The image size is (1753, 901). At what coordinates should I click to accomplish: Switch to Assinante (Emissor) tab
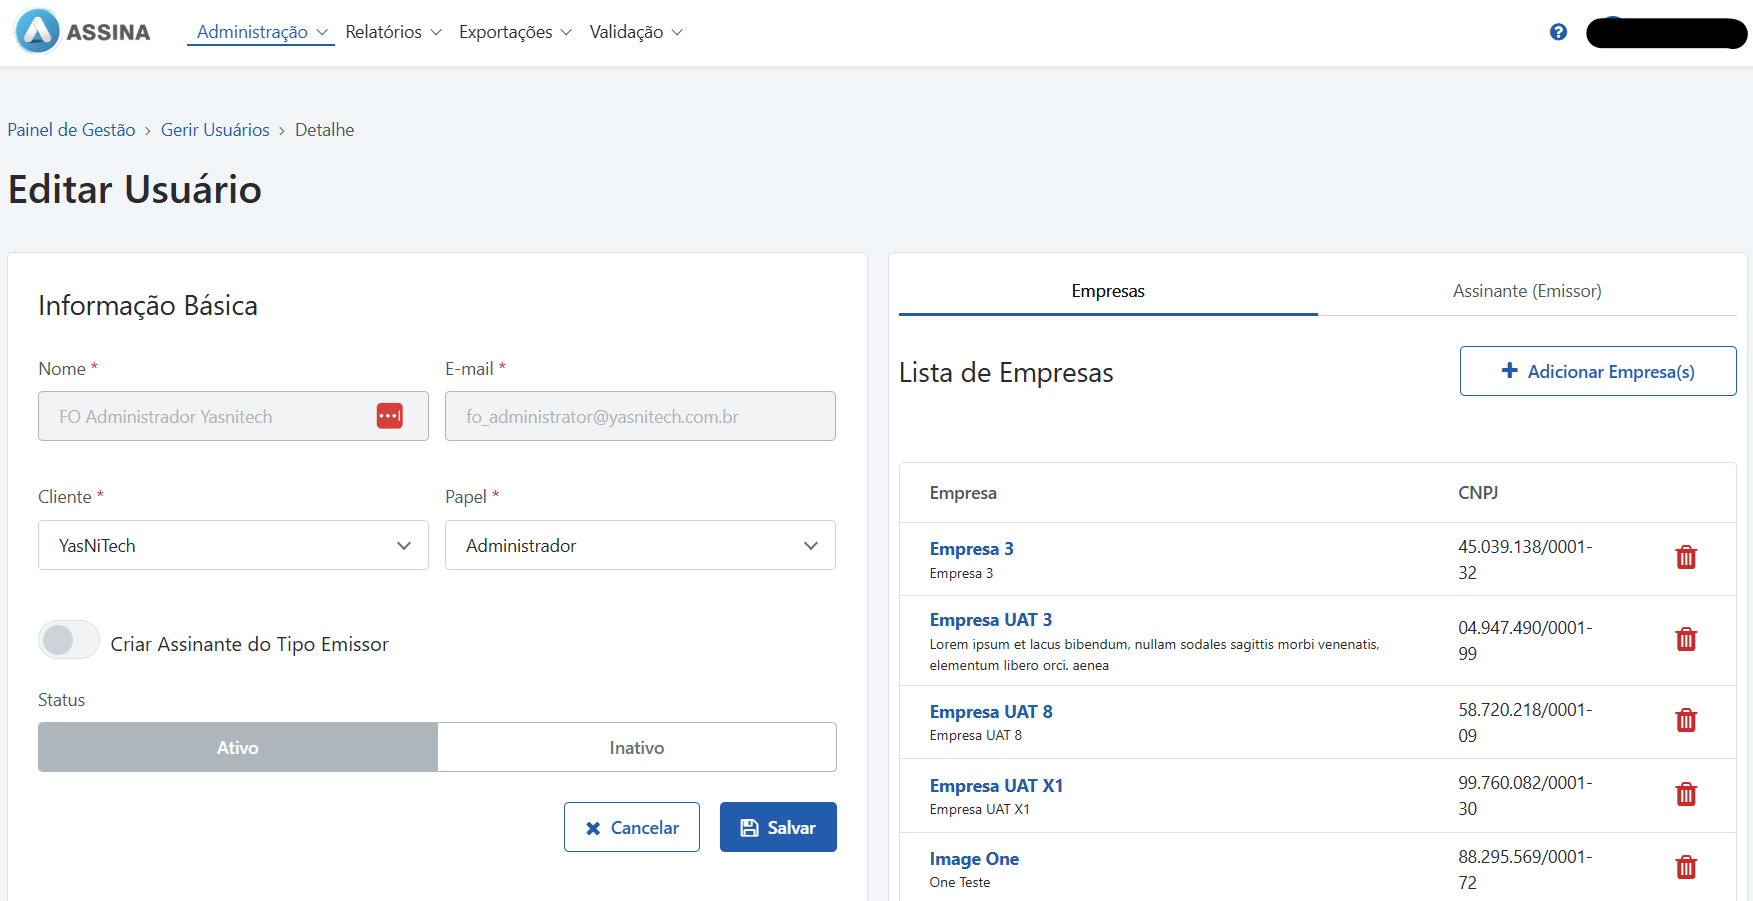[x=1526, y=291]
